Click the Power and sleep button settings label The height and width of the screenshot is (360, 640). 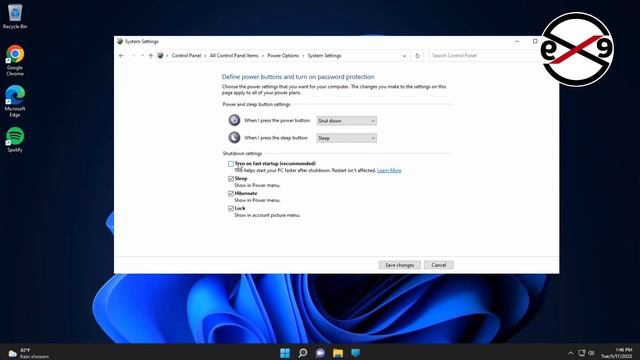256,104
